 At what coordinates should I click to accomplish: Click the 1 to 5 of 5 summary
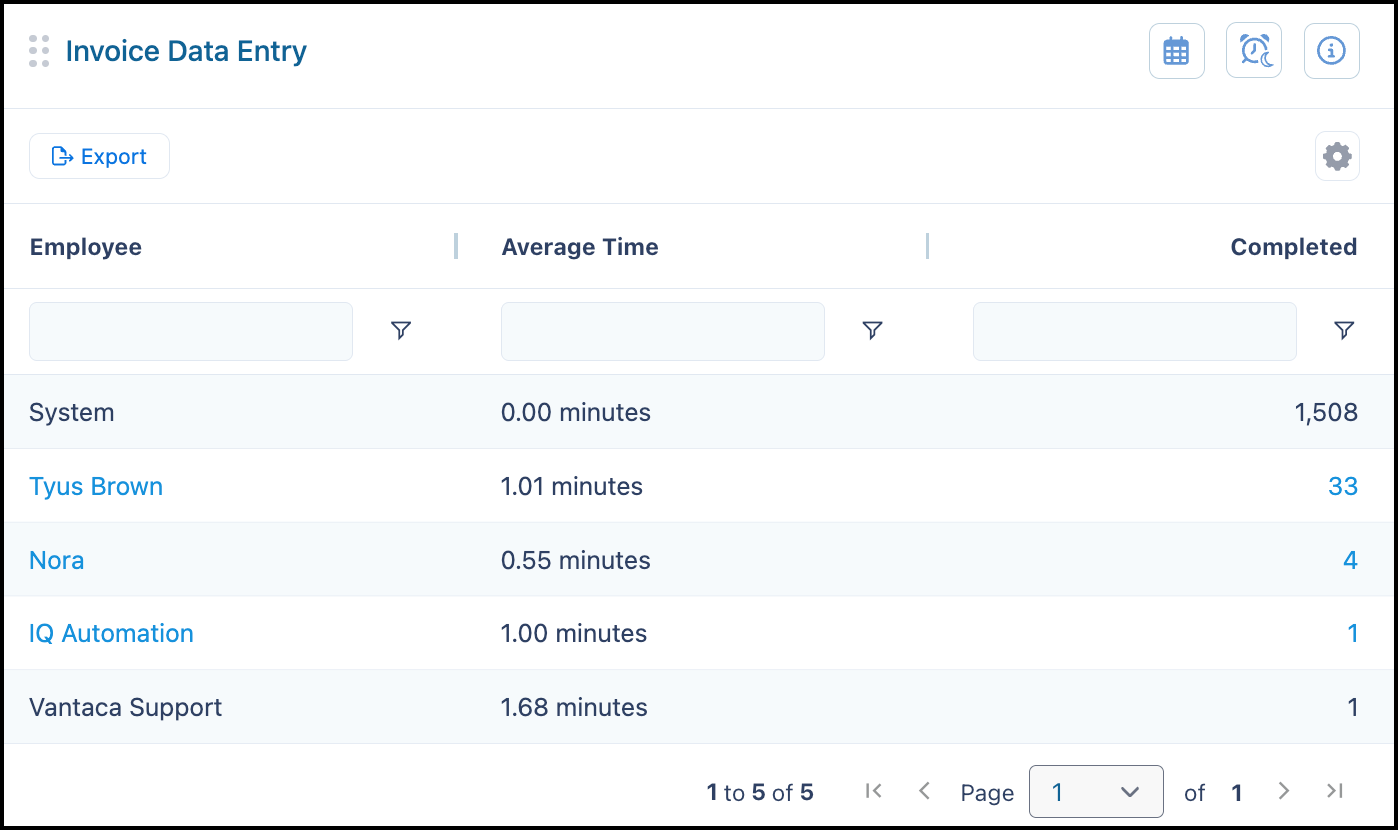tap(760, 793)
